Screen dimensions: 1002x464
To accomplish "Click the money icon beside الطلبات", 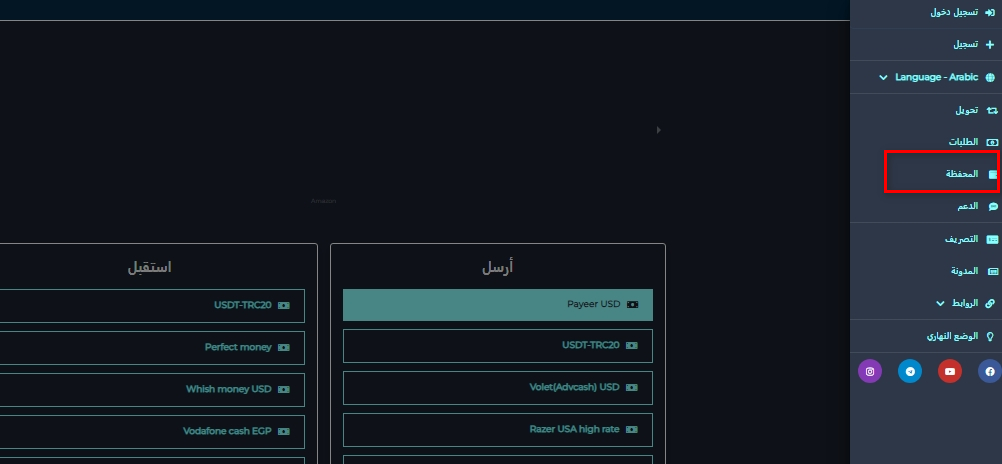I will tap(992, 143).
